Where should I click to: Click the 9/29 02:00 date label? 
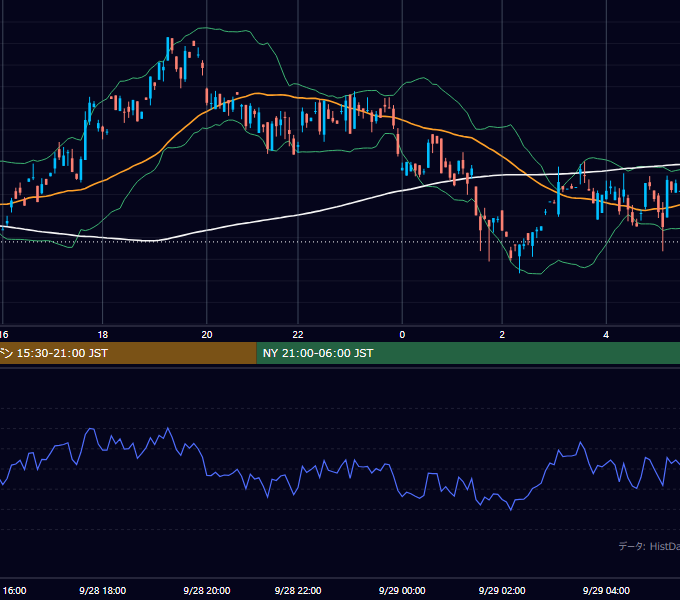point(502,590)
